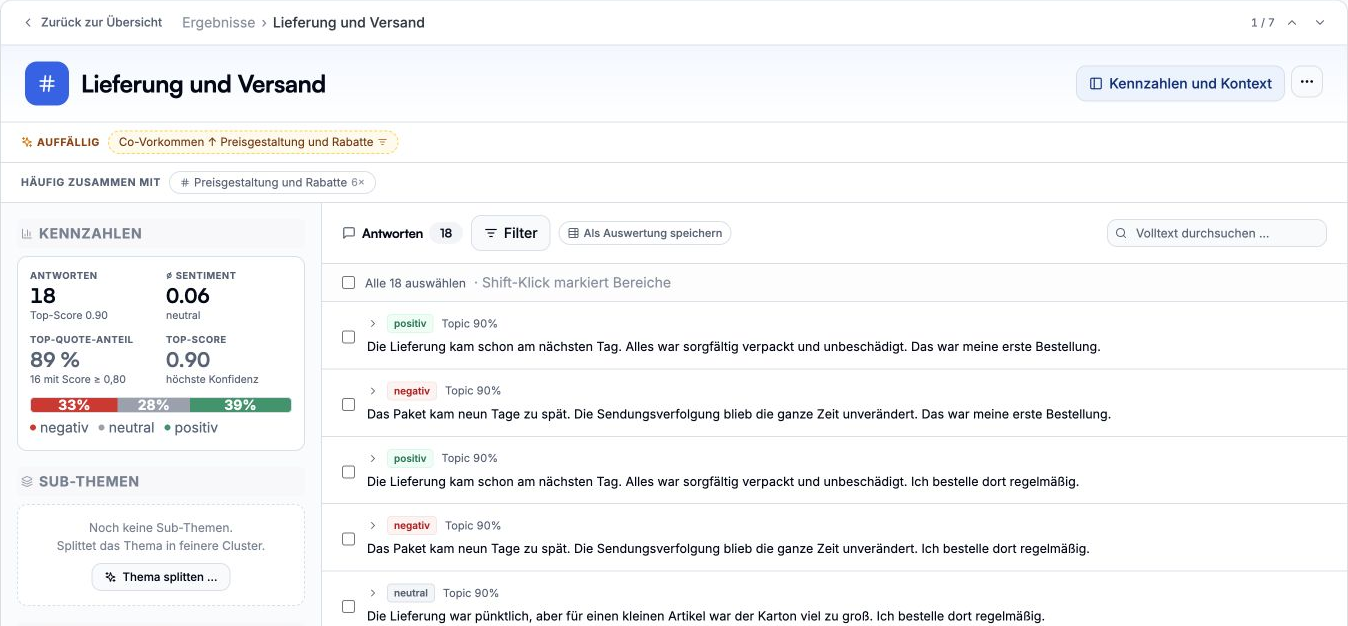
Task: Open the Preisgestaltung und Rabatte 6× tag
Action: (x=272, y=182)
